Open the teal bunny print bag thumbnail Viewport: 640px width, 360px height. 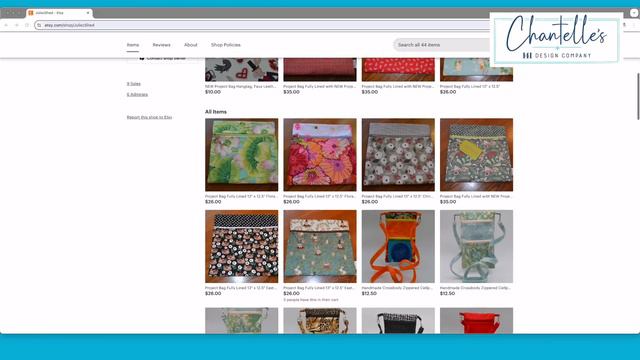(320, 247)
